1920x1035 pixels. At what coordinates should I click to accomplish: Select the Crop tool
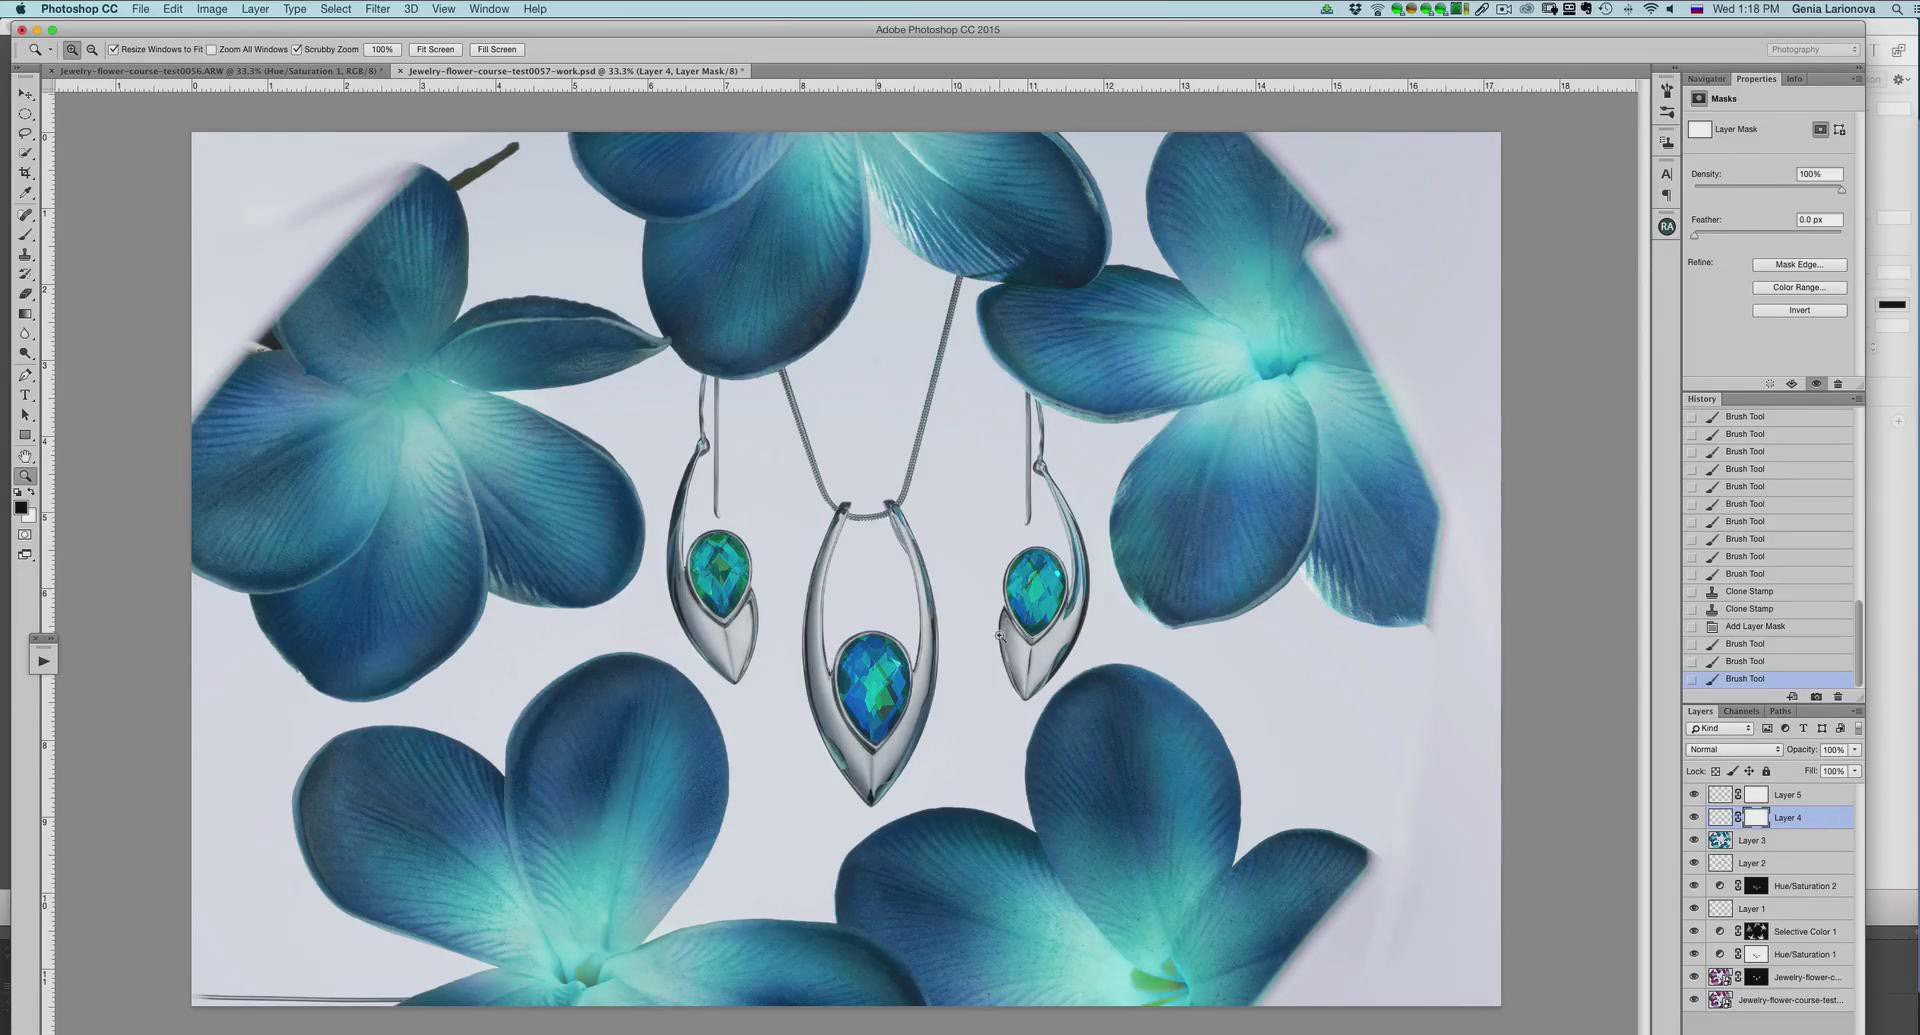click(x=25, y=173)
